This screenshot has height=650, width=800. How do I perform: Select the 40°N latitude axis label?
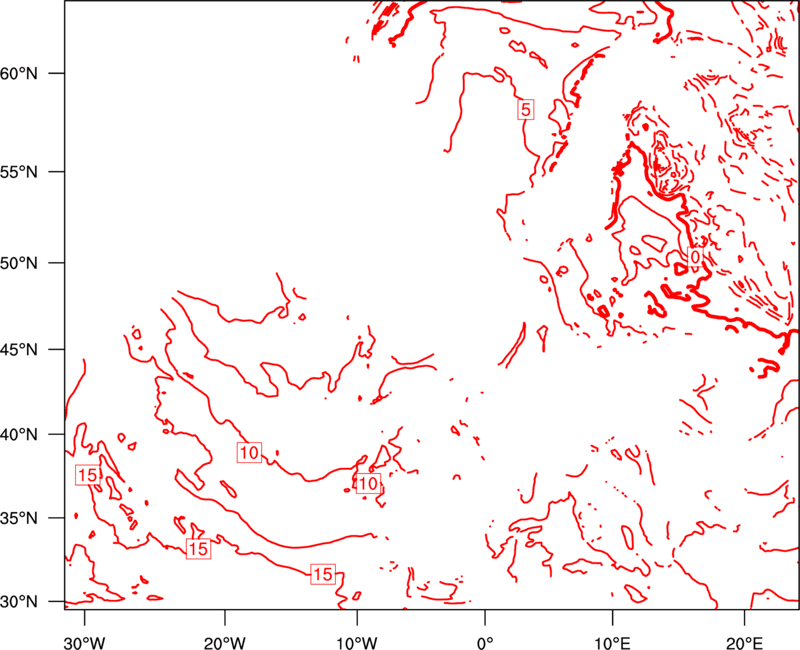[x=19, y=434]
